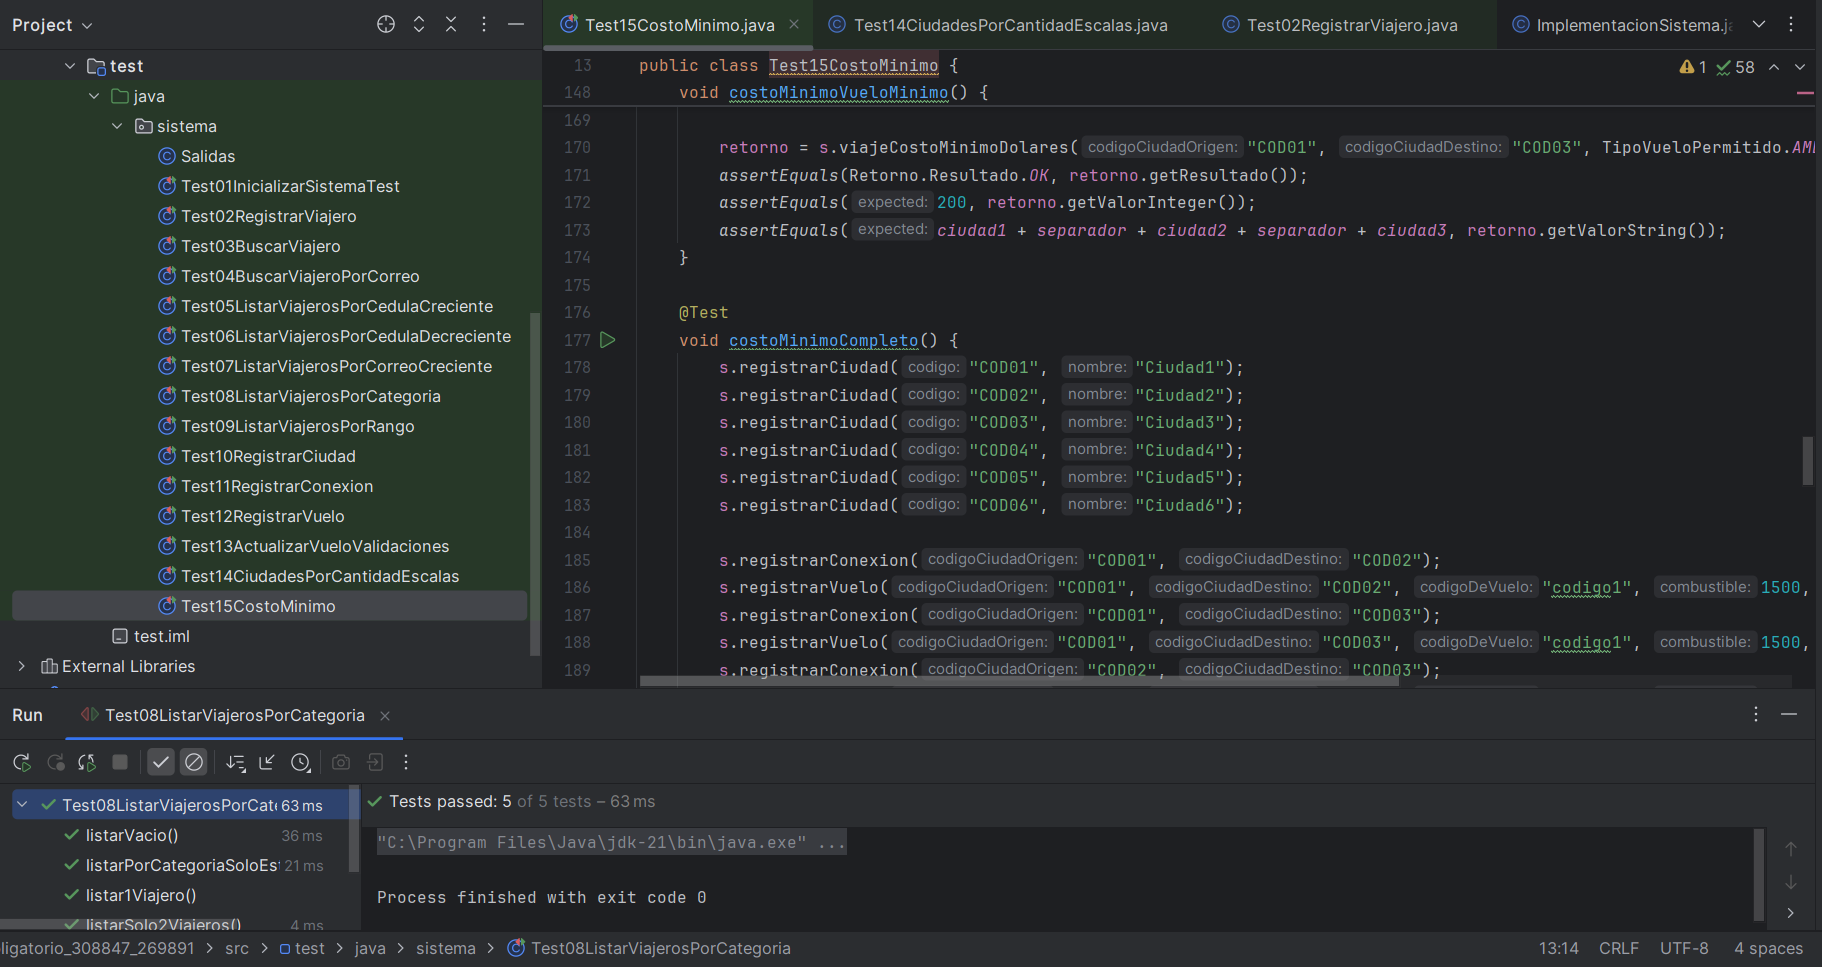The image size is (1822, 967).
Task: Click the warnings indicator showing 1
Action: coord(1693,67)
